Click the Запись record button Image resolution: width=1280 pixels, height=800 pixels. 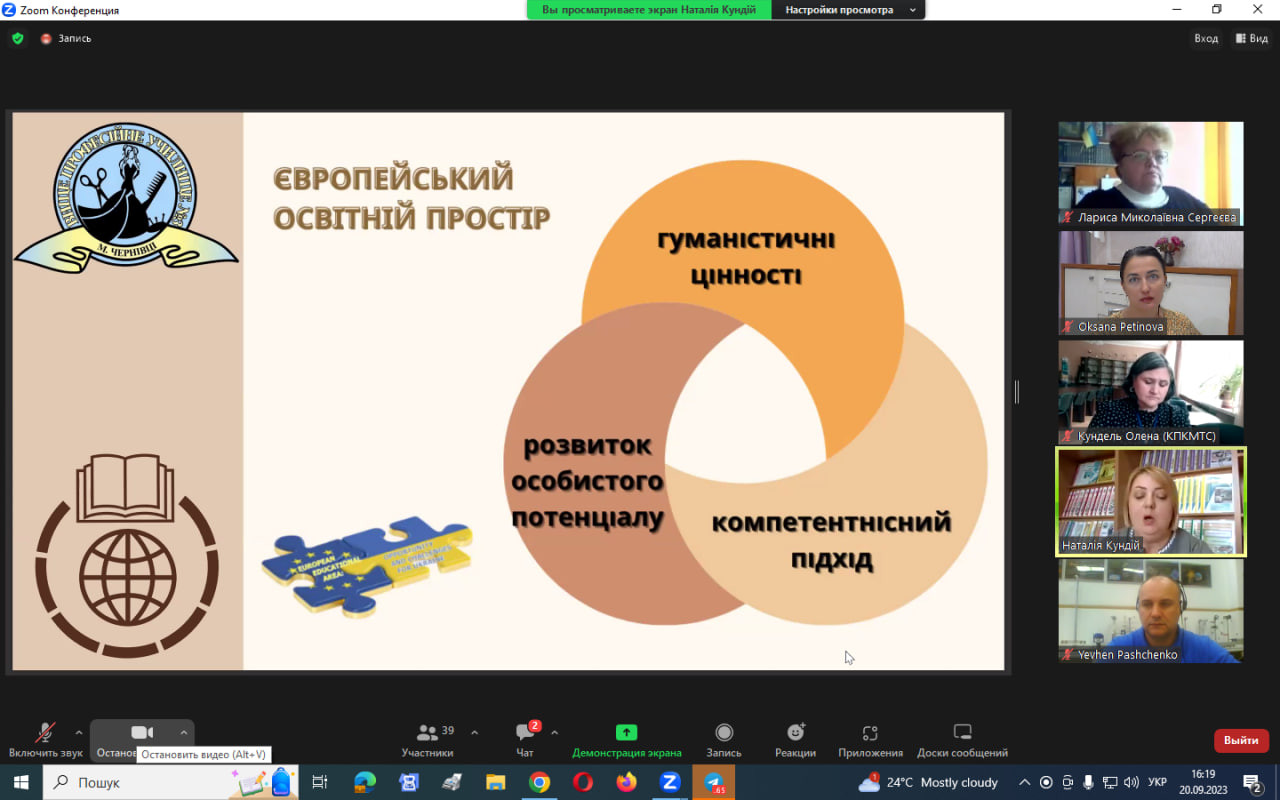click(x=724, y=740)
